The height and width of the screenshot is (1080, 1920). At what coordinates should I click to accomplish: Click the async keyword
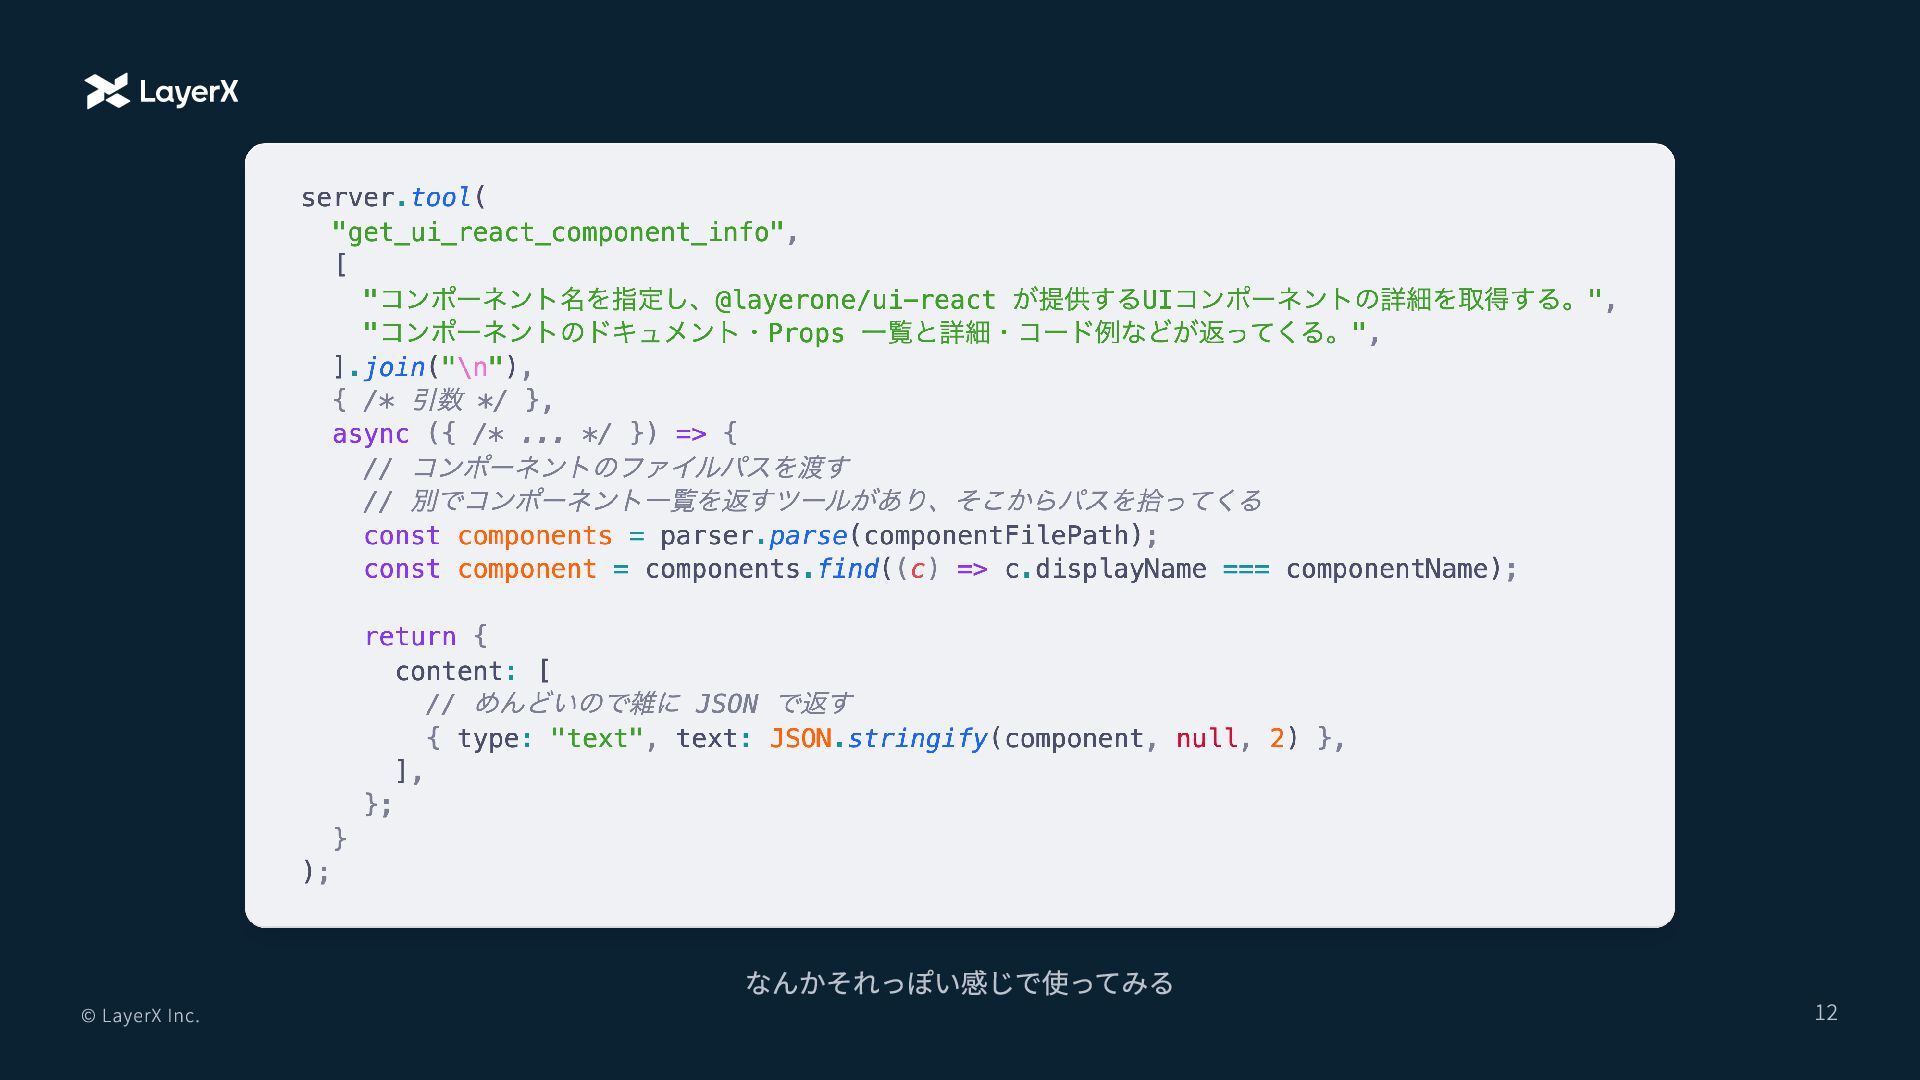[x=370, y=434]
